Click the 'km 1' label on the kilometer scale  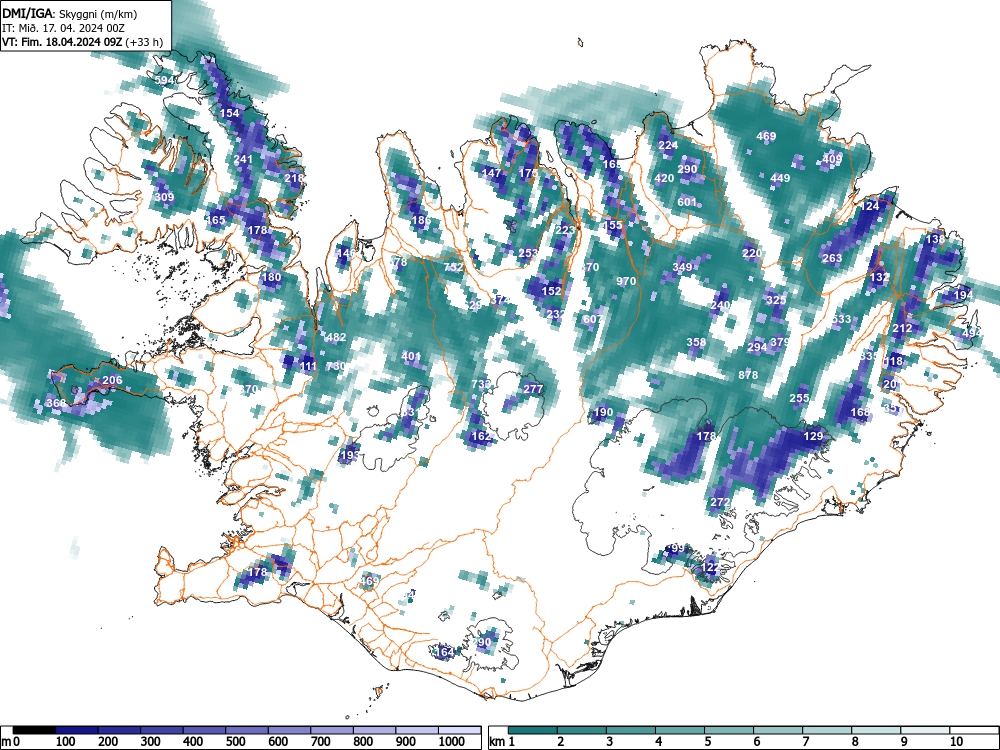pos(502,742)
